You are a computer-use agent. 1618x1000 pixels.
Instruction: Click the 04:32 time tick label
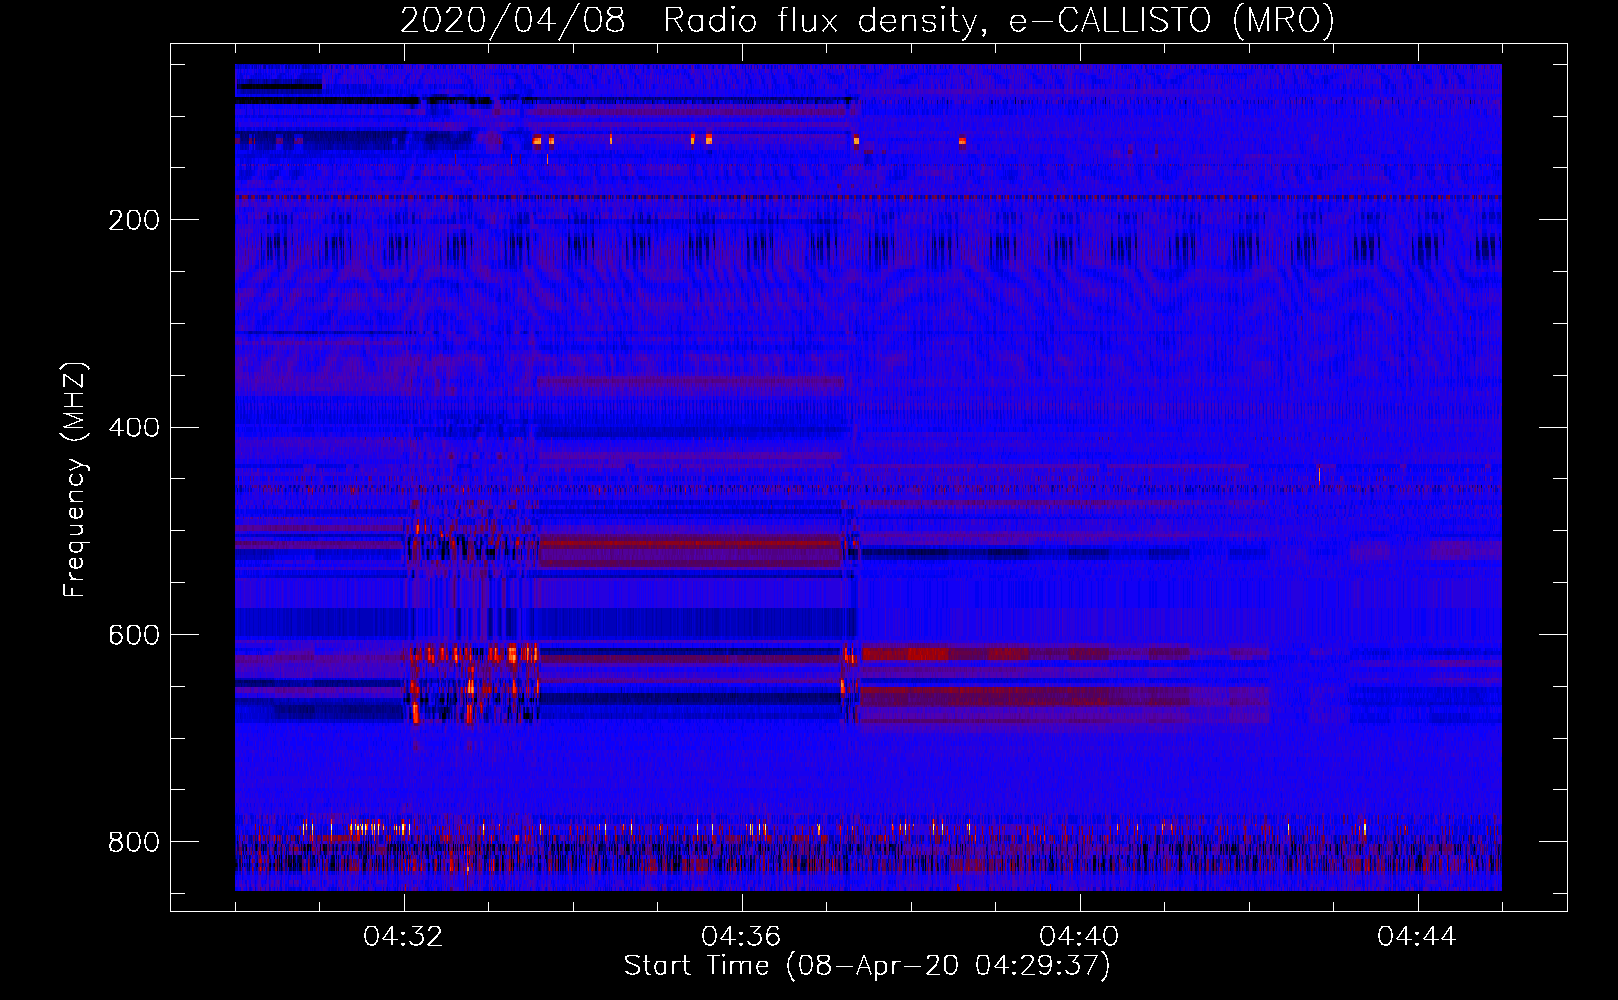(404, 937)
